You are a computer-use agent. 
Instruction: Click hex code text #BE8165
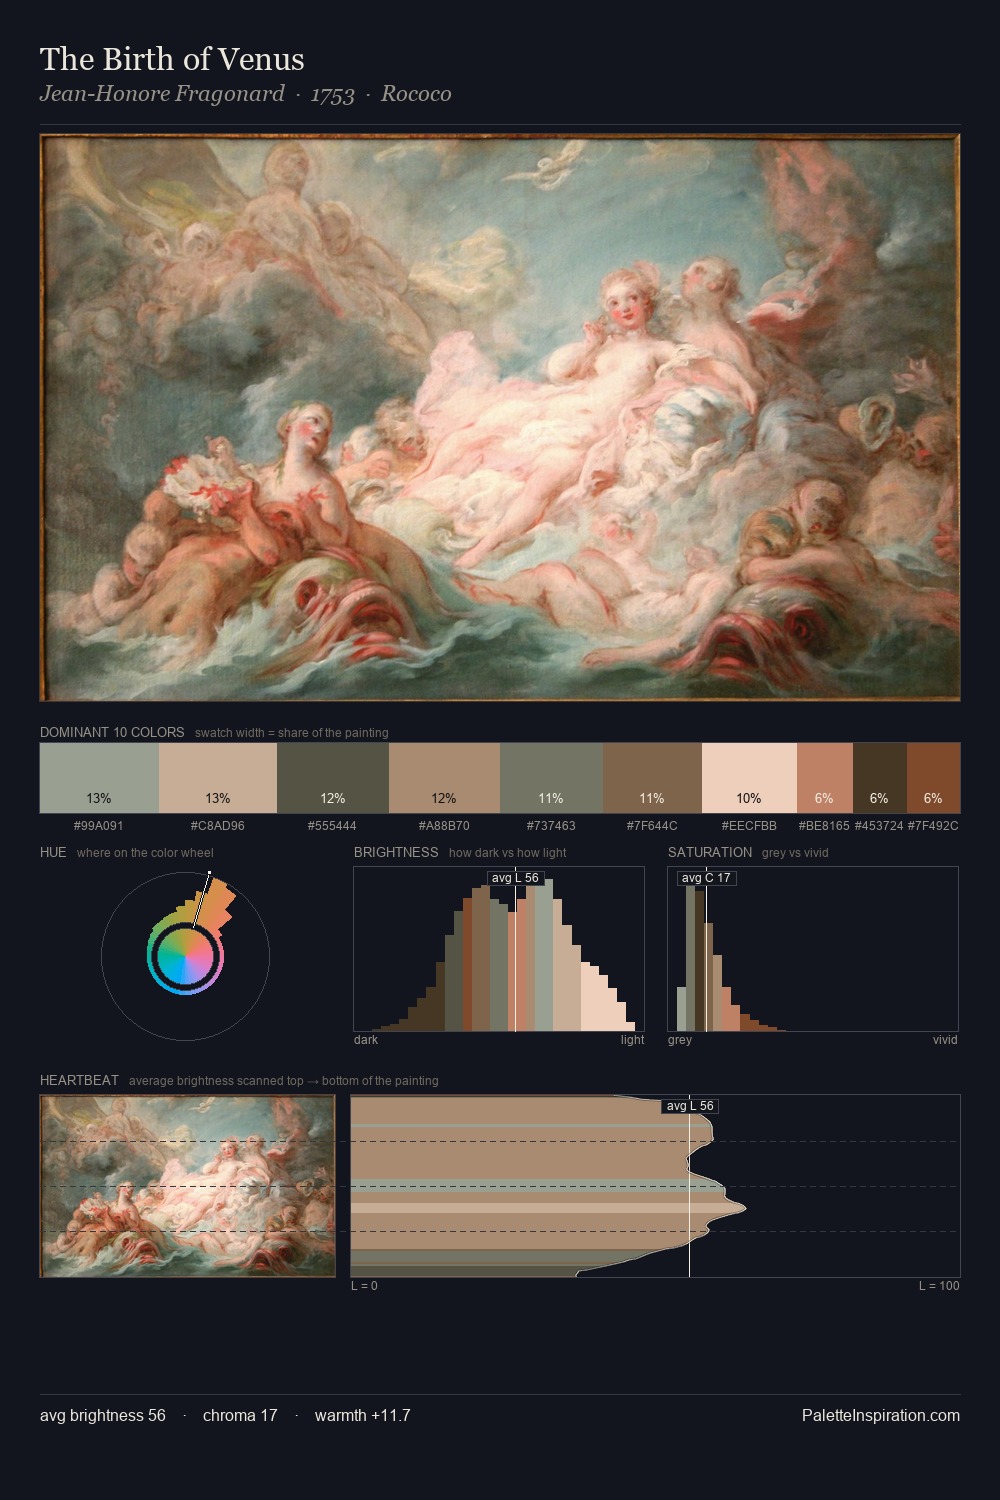pos(824,826)
